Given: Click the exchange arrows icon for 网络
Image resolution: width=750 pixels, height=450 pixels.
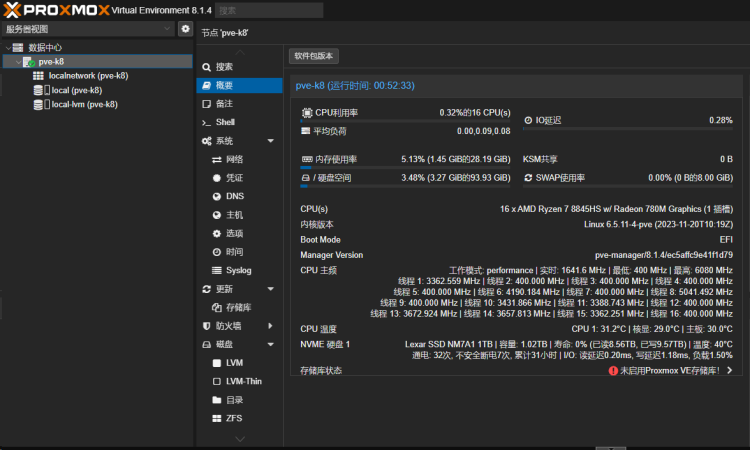Looking at the screenshot, I should pos(217,159).
